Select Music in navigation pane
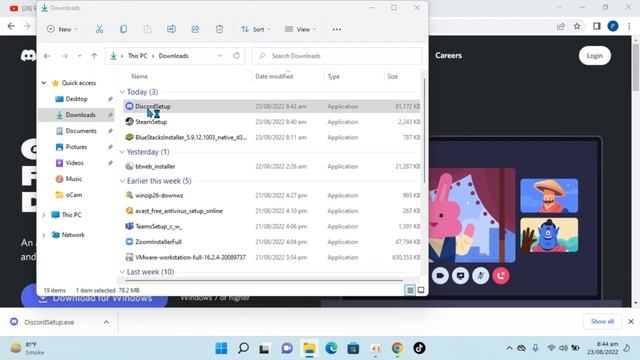The image size is (640, 360). (x=73, y=179)
